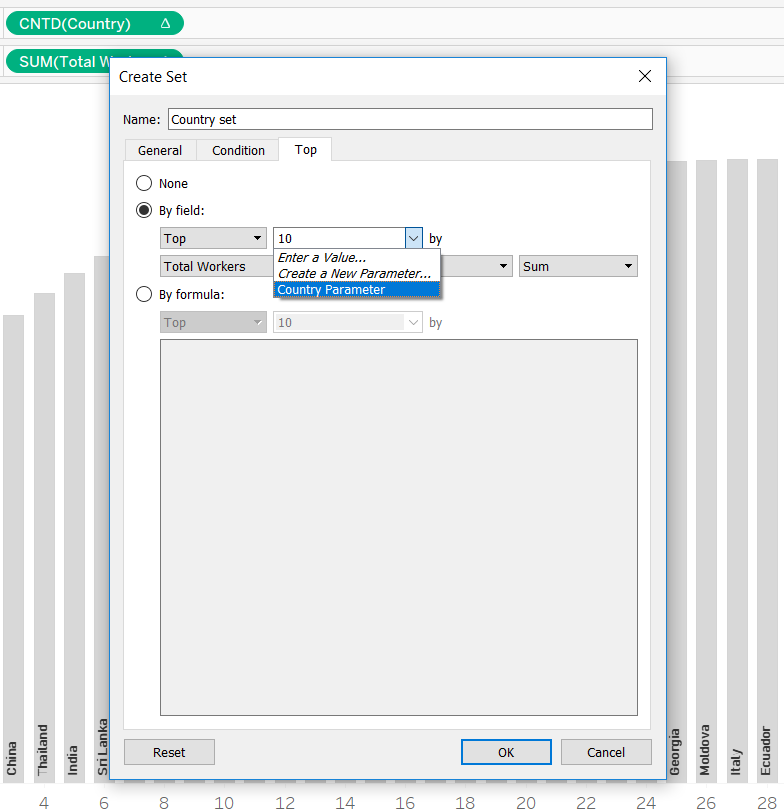Select the India bar in chart
This screenshot has height=810, width=784.
pos(74,528)
